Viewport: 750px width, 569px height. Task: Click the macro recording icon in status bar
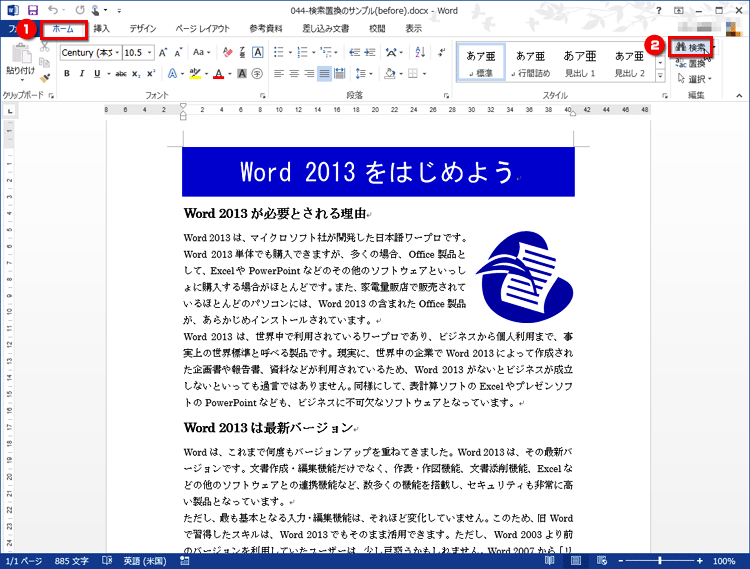click(x=185, y=560)
